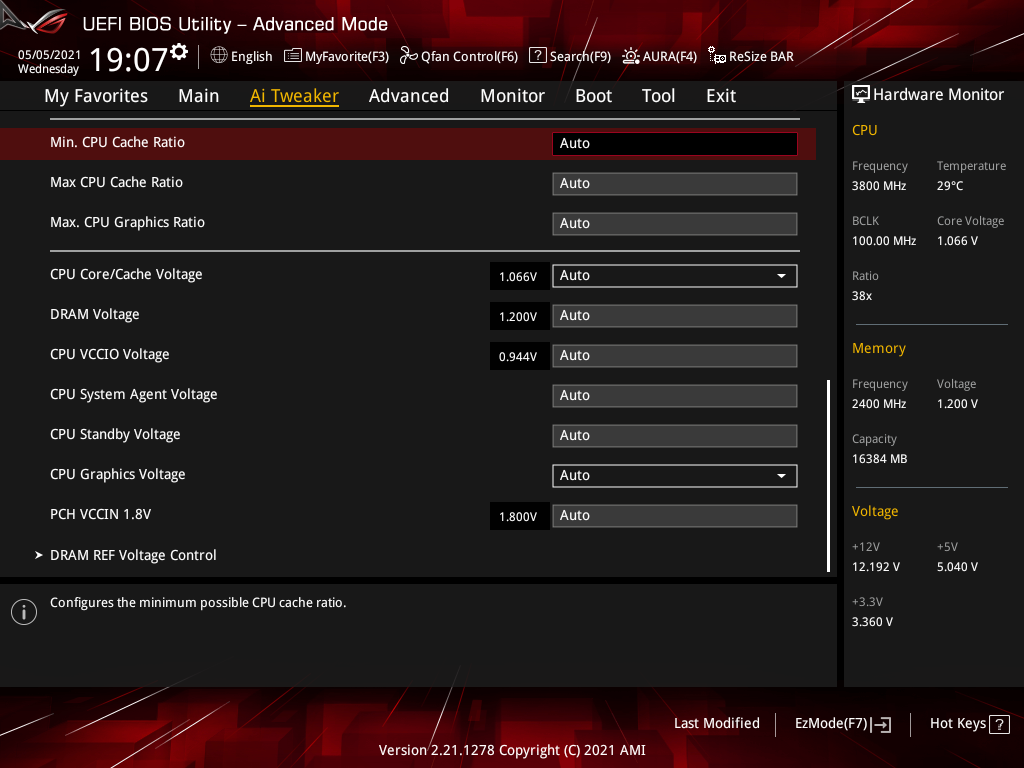Click the CPU System Agent Voltage field
This screenshot has height=768, width=1024.
coord(675,396)
